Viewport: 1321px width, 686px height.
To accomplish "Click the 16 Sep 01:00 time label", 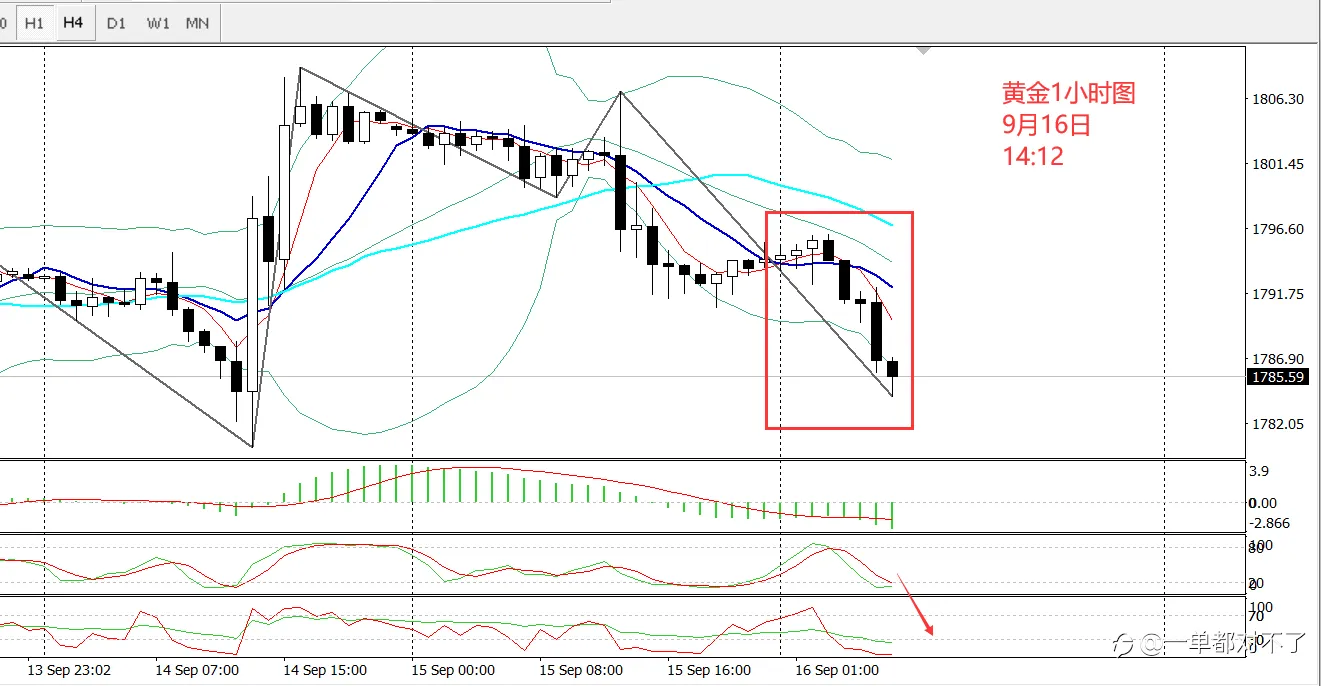I will click(x=838, y=670).
